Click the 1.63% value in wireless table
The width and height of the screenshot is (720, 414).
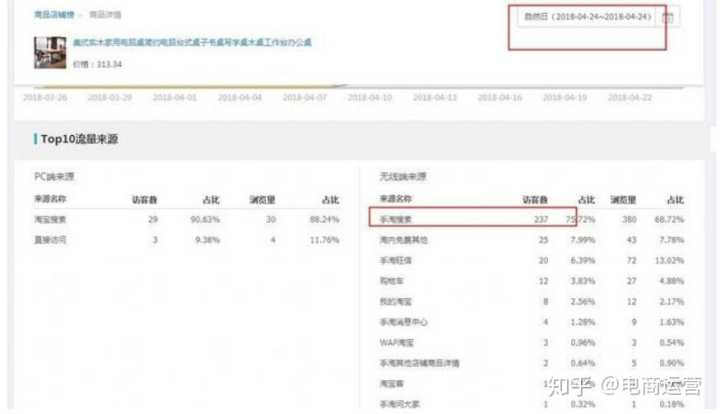671,322
